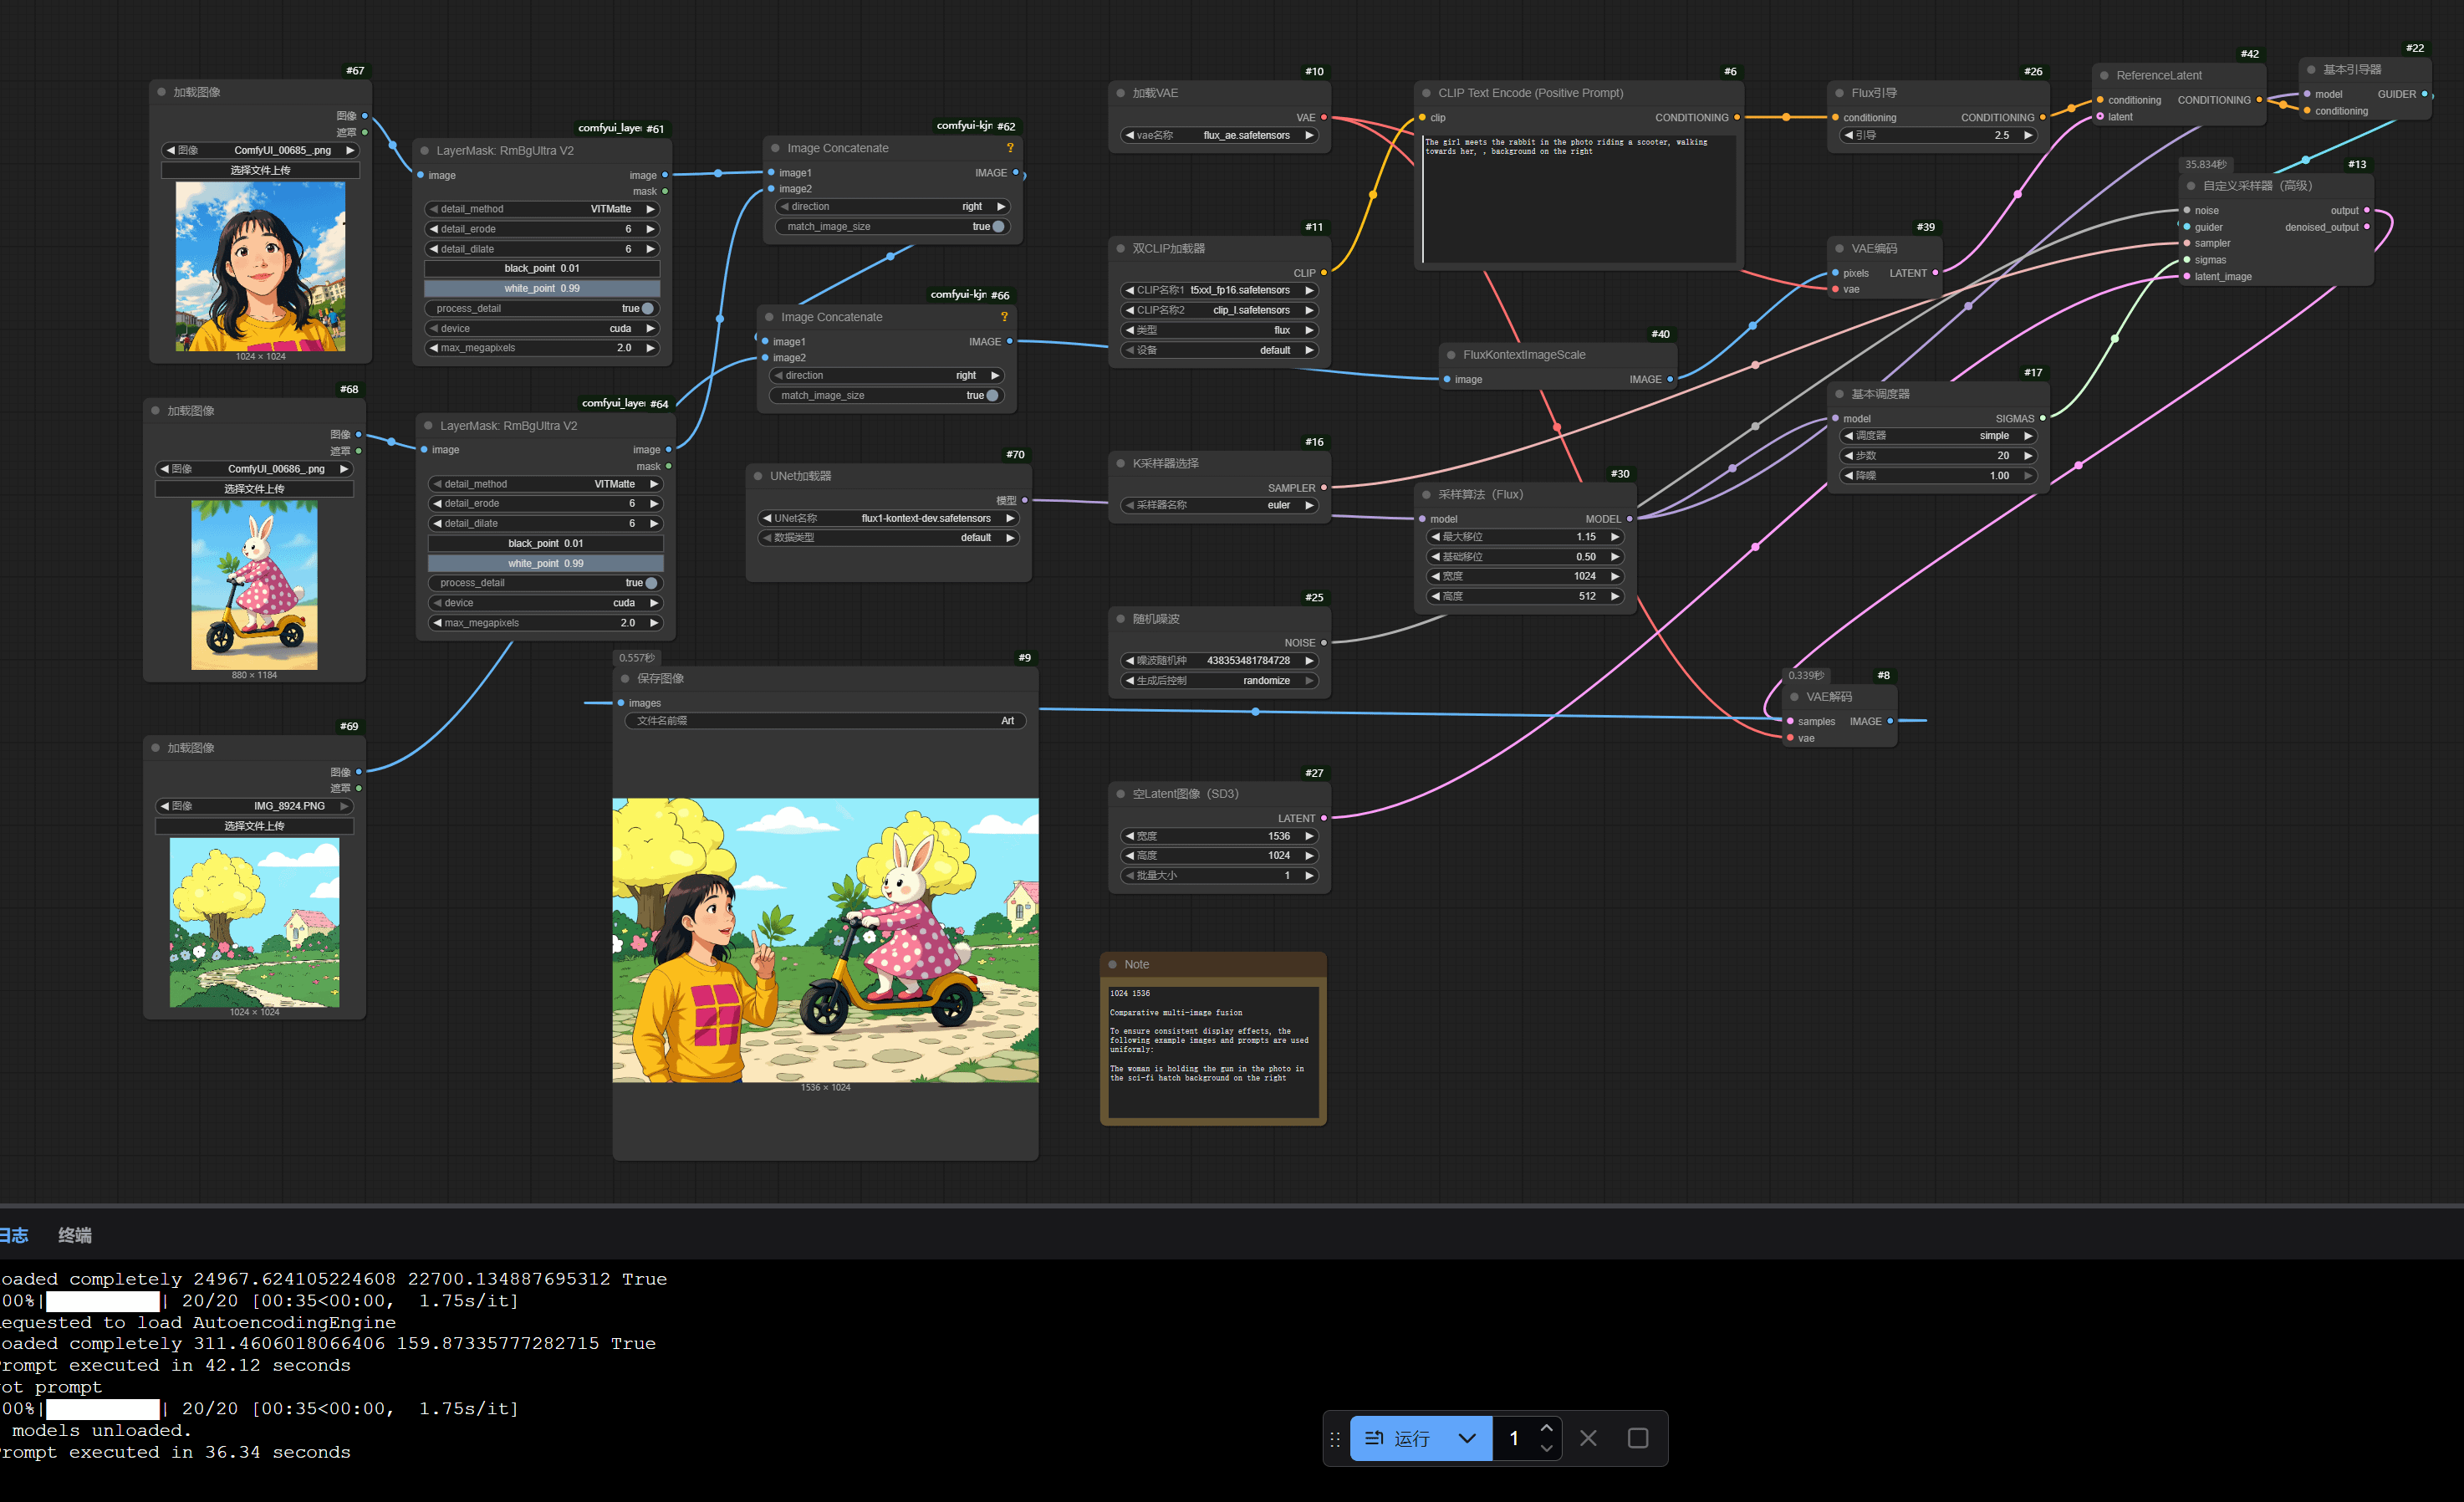Click the Note node text area
2464x1502 pixels.
(x=1213, y=1052)
